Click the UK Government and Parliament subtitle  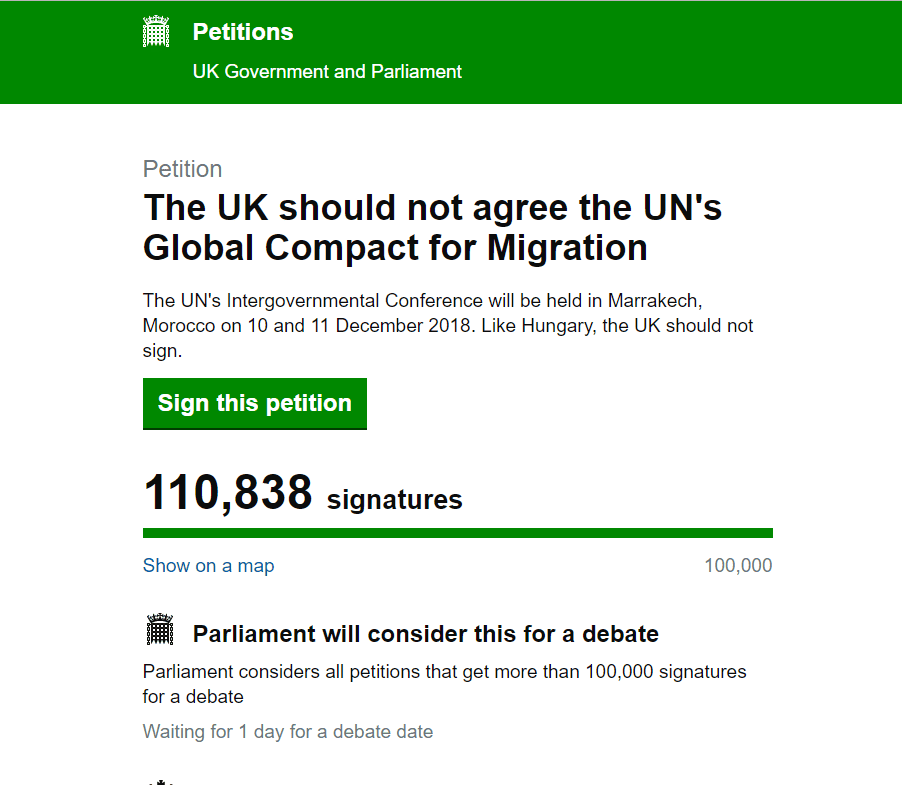[x=327, y=71]
